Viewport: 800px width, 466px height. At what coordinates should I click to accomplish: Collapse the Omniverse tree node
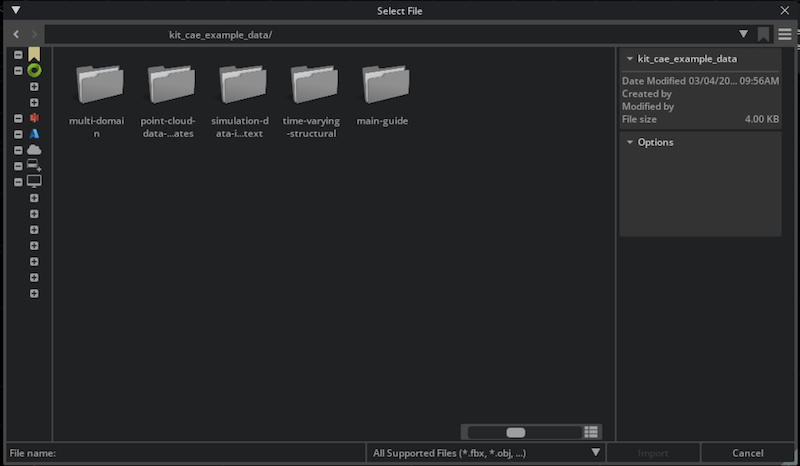(x=18, y=70)
